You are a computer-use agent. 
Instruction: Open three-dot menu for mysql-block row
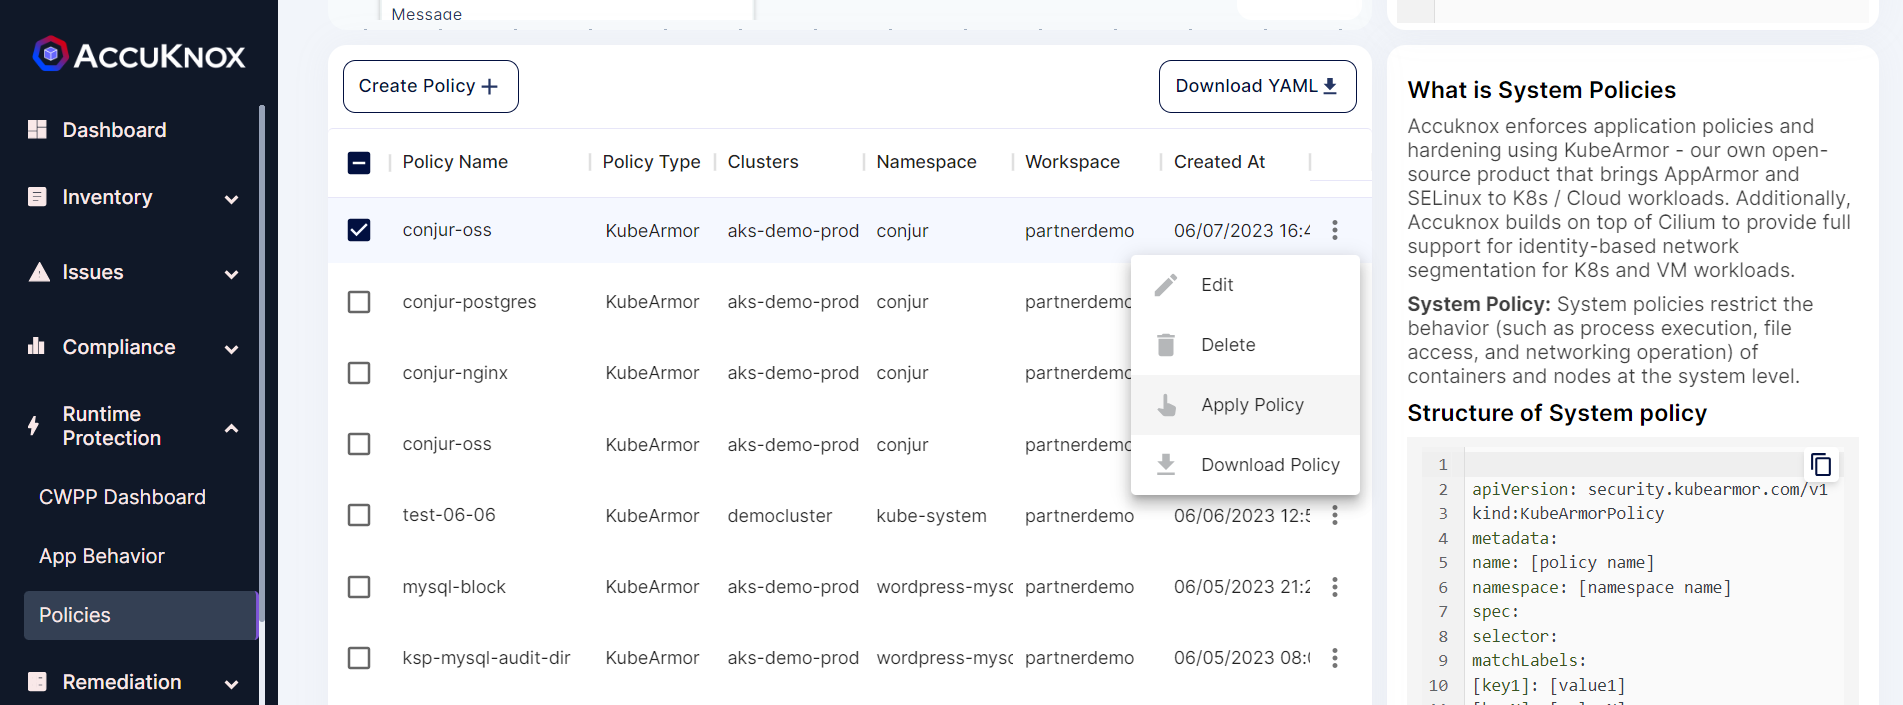pyautogui.click(x=1334, y=587)
